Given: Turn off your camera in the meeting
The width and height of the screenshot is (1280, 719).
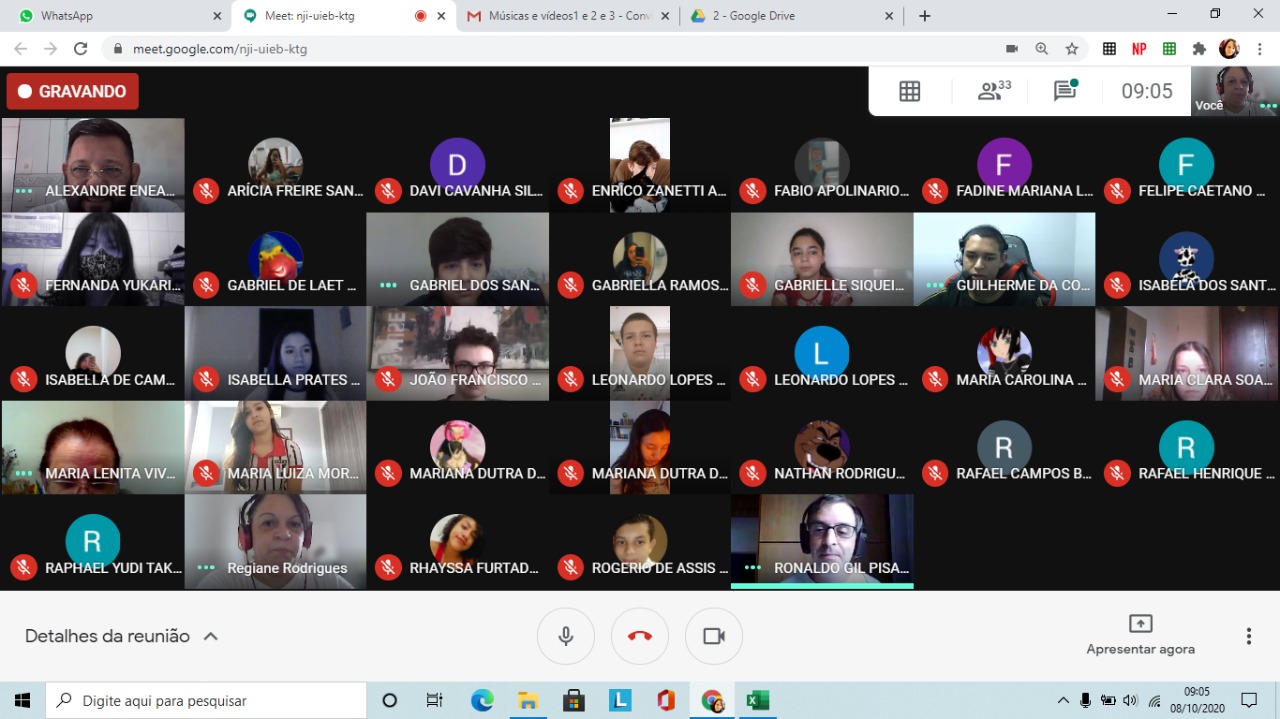Looking at the screenshot, I should tap(714, 636).
